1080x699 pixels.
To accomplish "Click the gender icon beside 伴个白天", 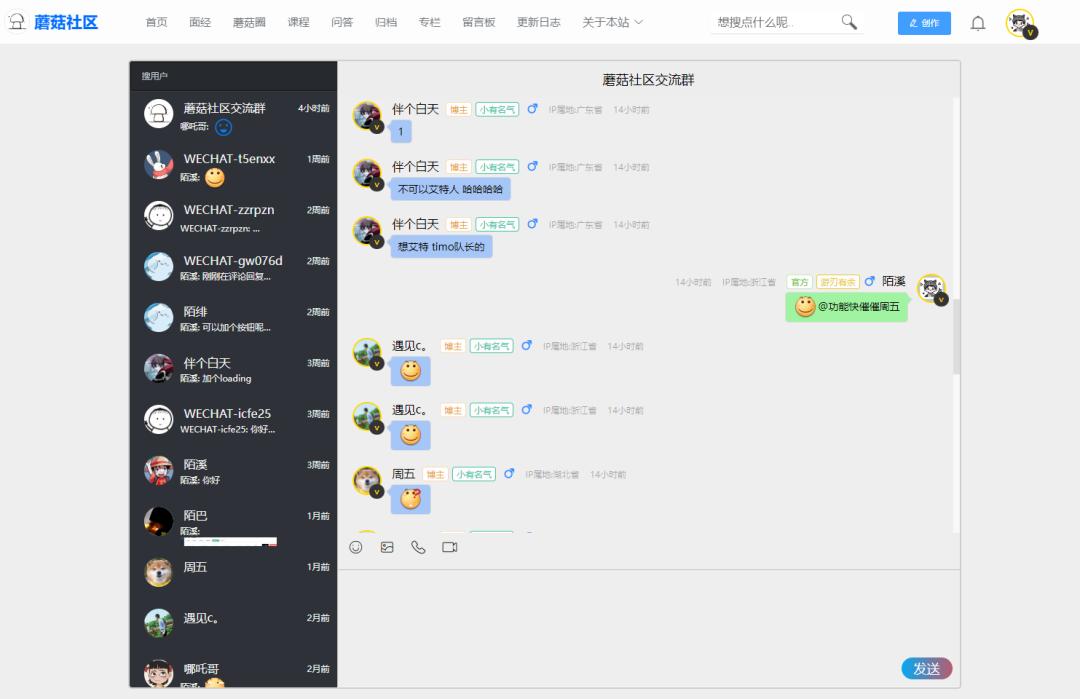I will pos(532,109).
